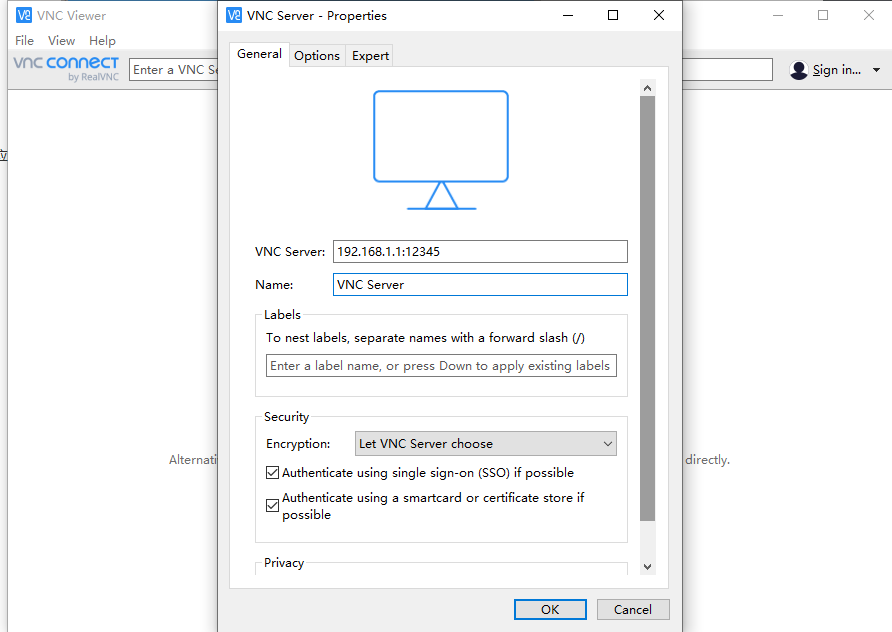Click into the Name field
892x632 pixels.
tap(480, 284)
